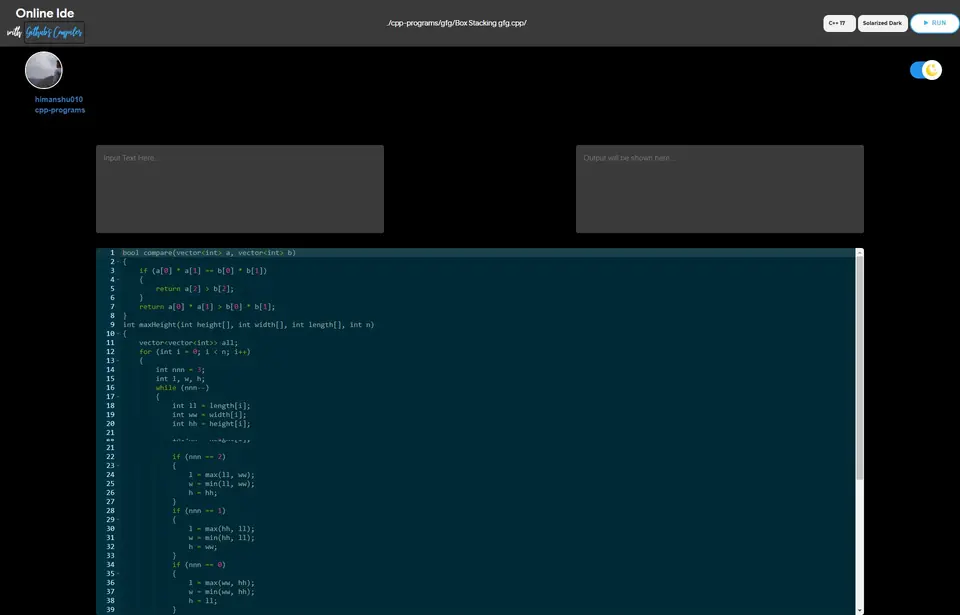960x615 pixels.
Task: Click the 'while (nnn--)' line
Action: click(x=182, y=388)
